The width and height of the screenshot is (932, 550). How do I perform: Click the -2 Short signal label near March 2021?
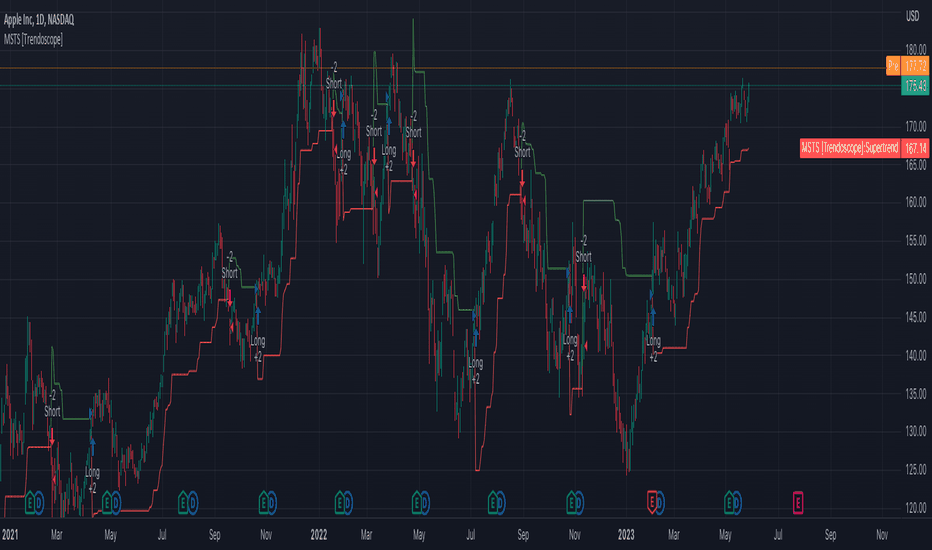(x=52, y=403)
